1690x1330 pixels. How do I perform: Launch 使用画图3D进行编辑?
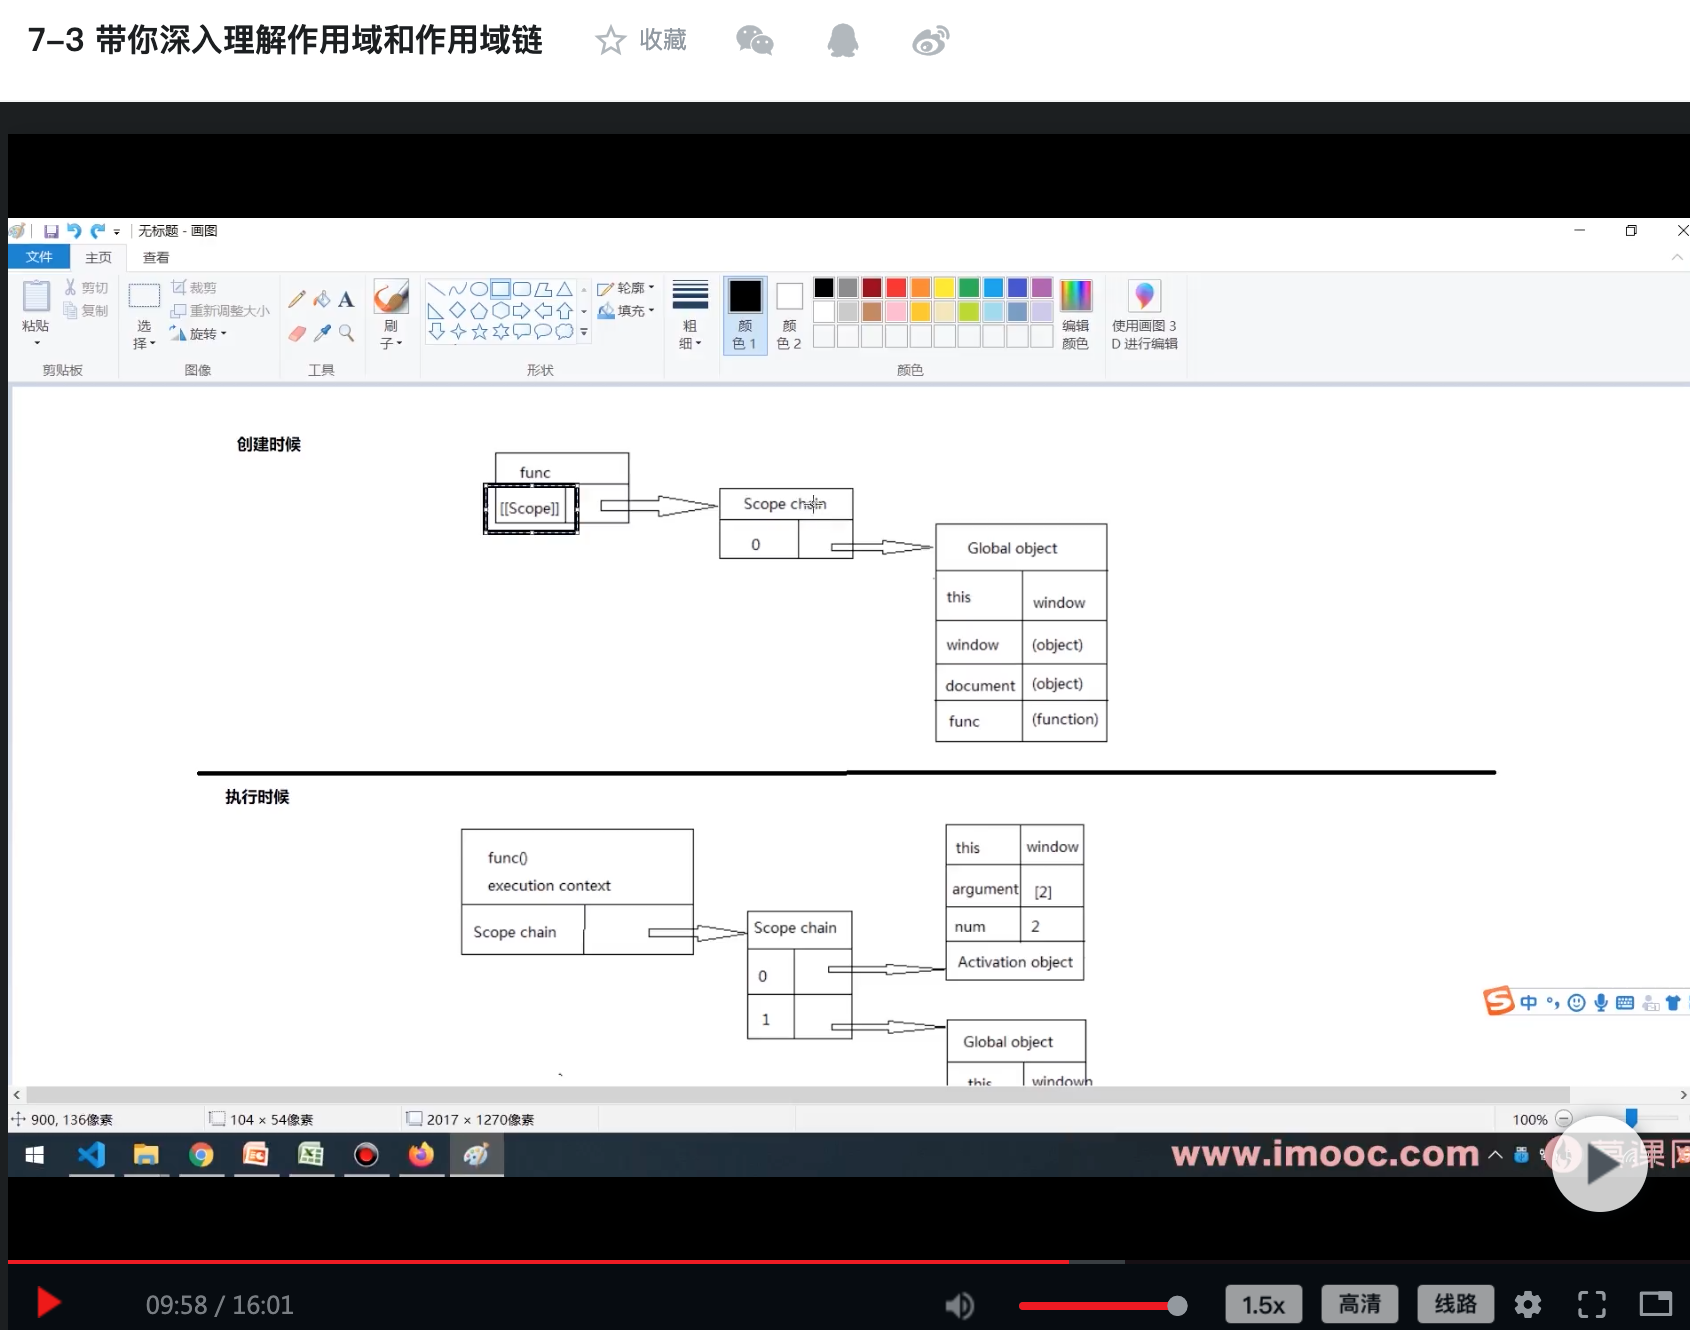[1144, 312]
